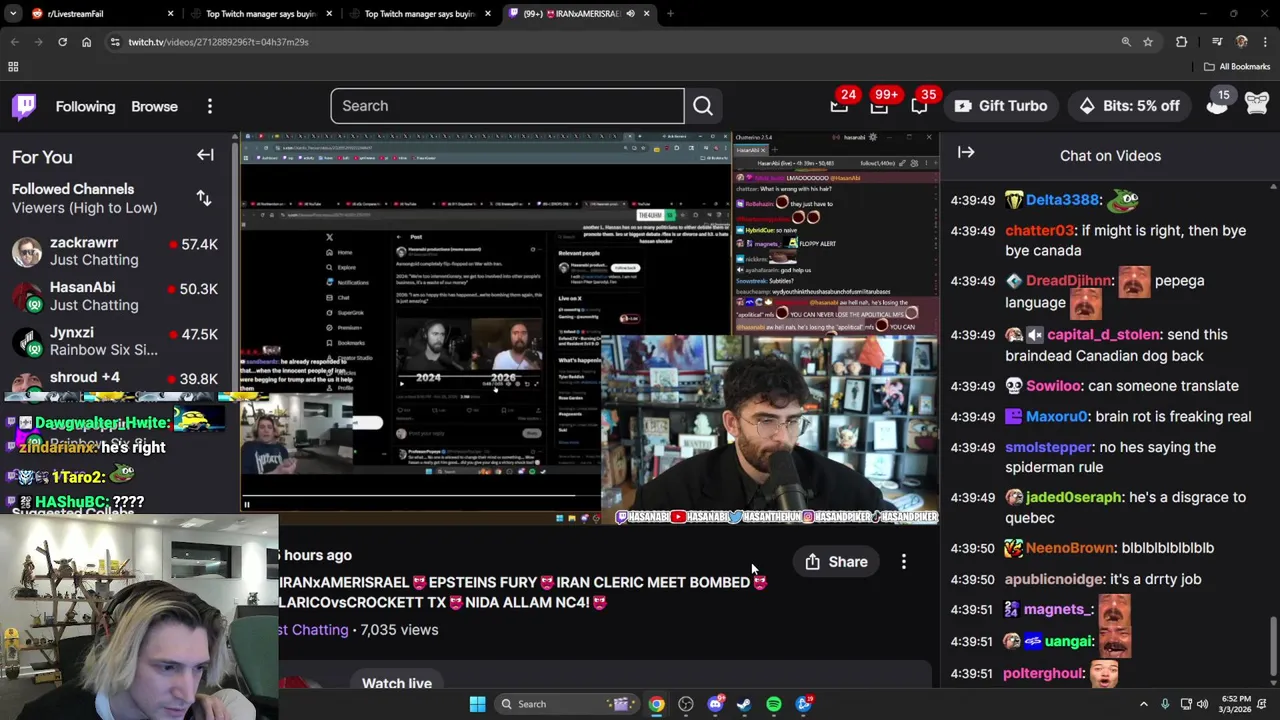1280x720 pixels.
Task: Open whispers icon with 35 badge
Action: [919, 106]
